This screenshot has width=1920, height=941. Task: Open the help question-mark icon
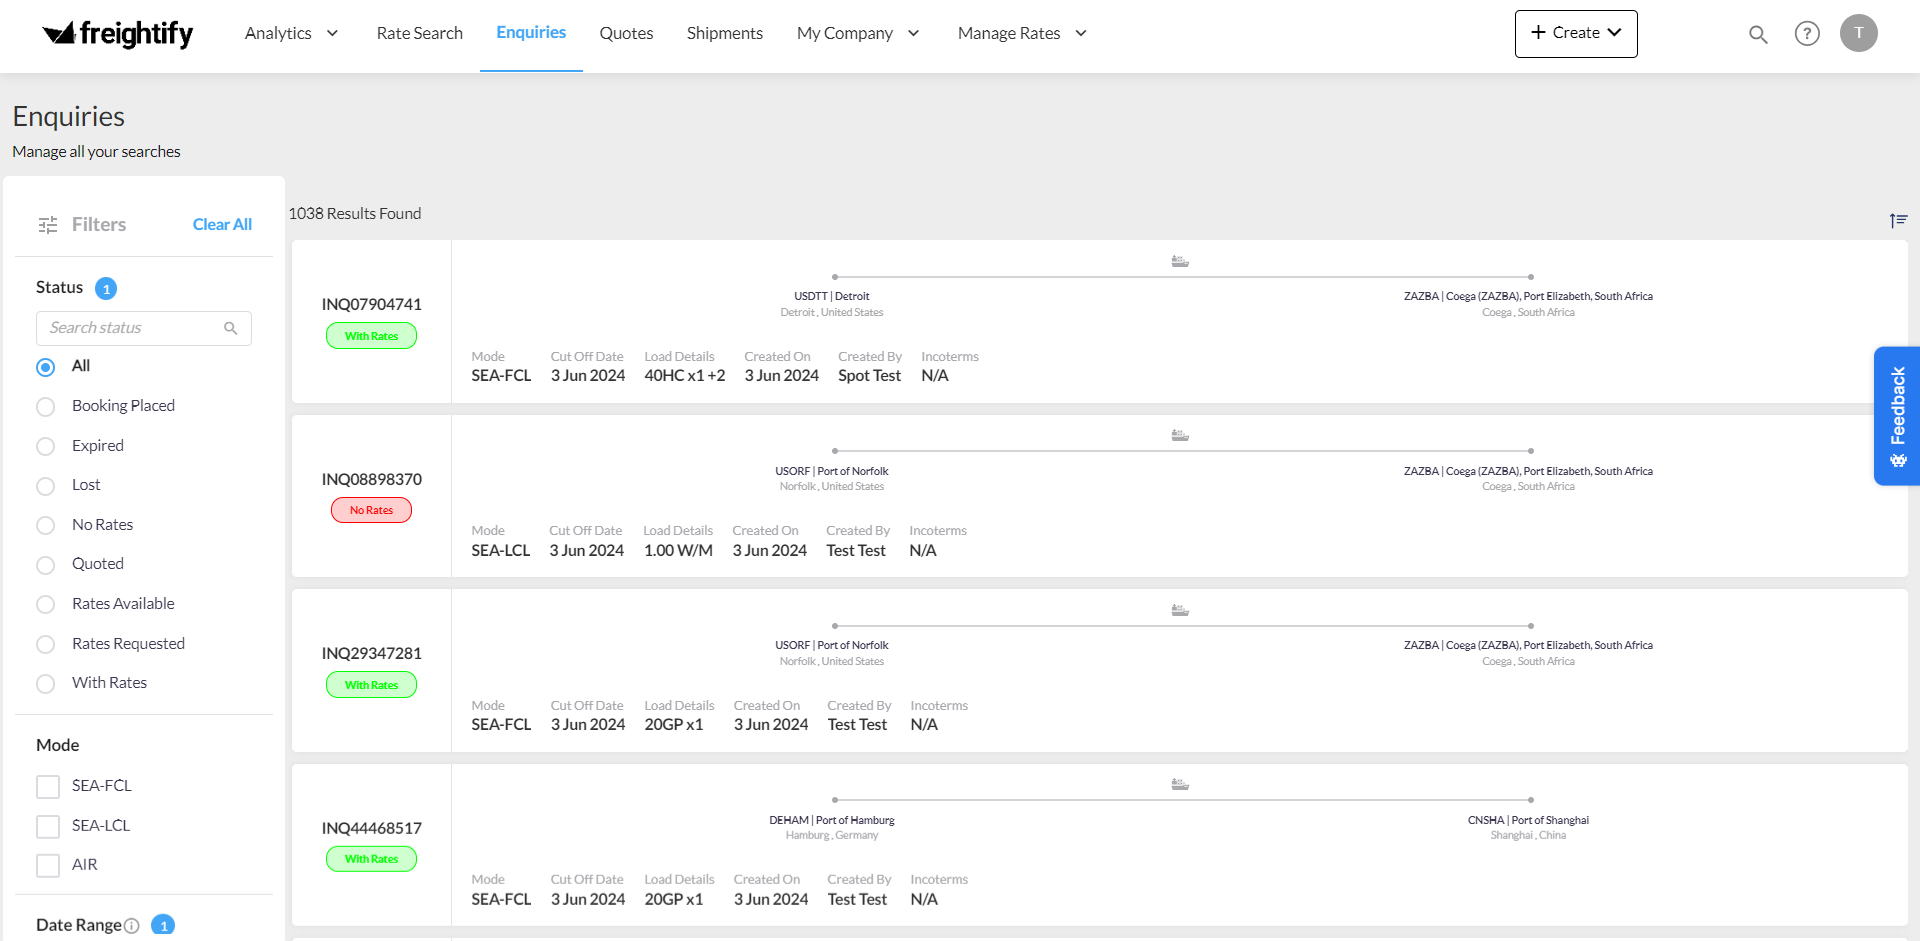(x=1807, y=33)
